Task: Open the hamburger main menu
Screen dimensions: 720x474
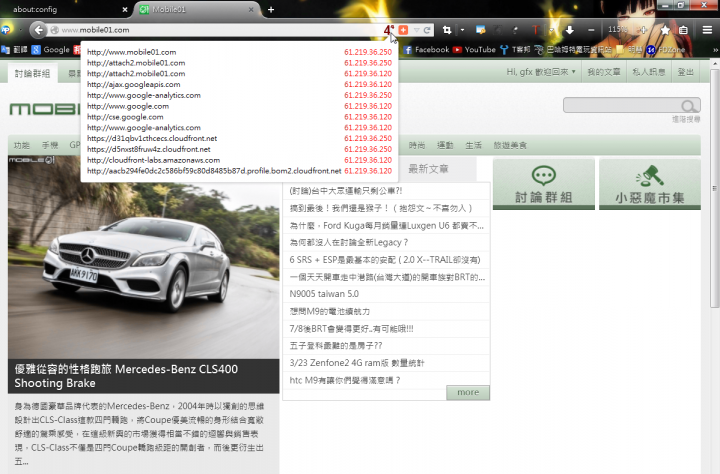Action: click(707, 30)
